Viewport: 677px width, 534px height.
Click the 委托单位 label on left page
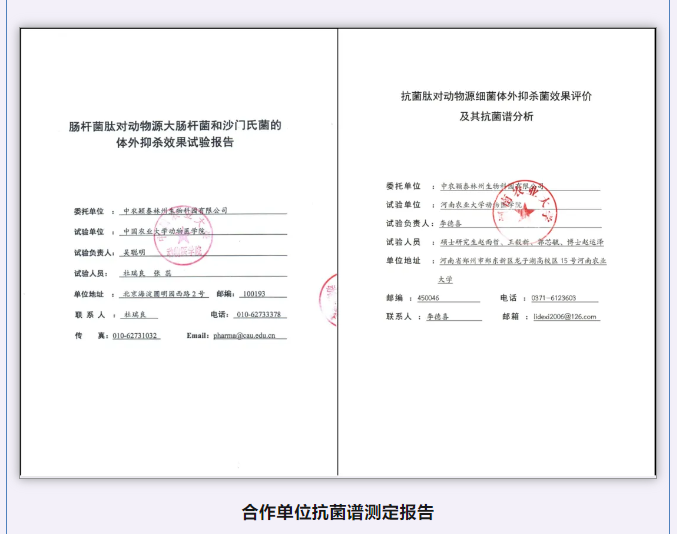[88, 211]
